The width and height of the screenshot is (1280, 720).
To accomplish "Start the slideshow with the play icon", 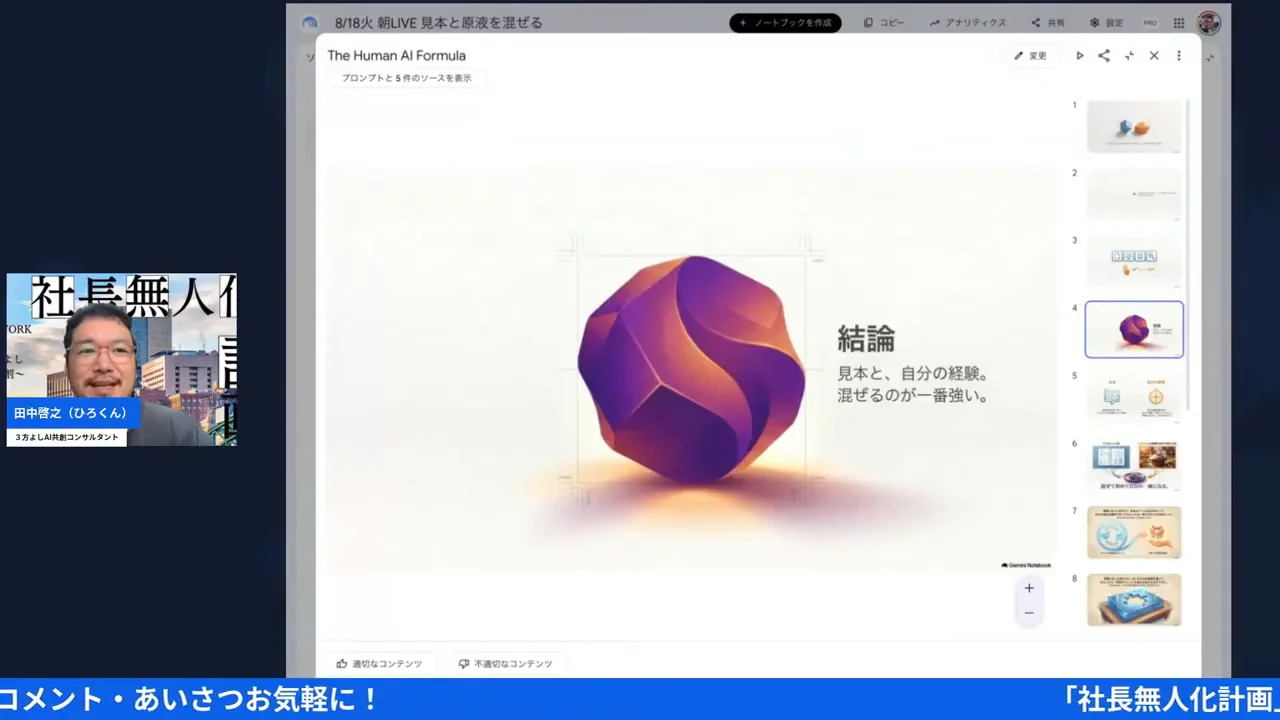I will [1079, 56].
